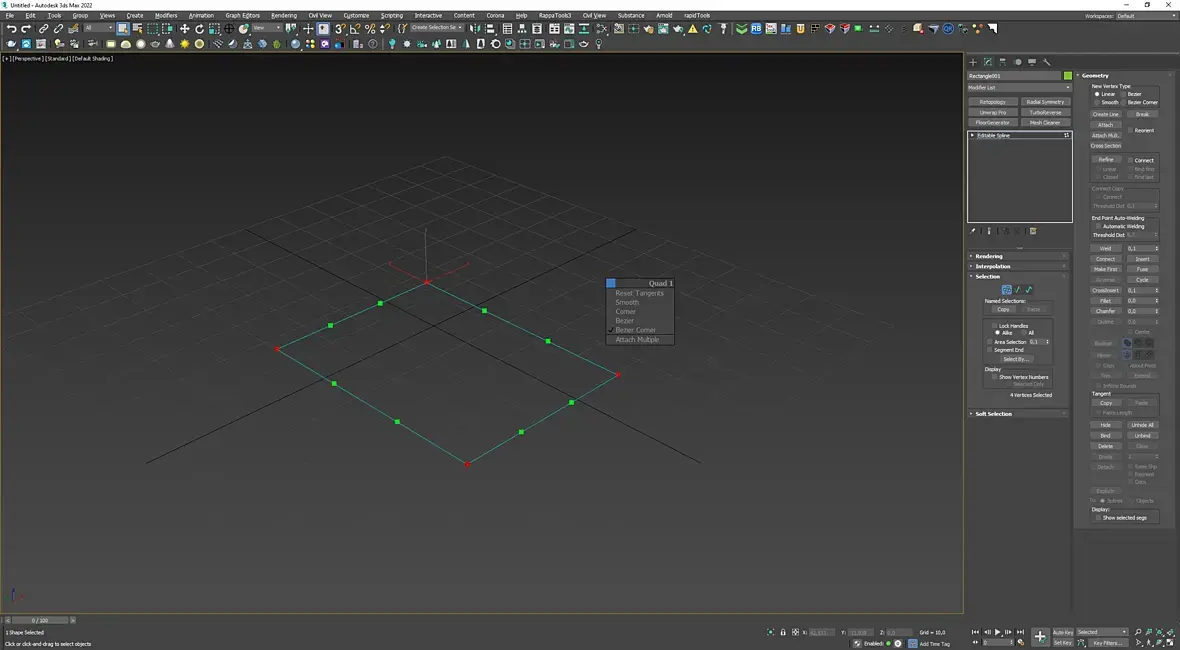
Task: Select the Select and Move tool
Action: tap(184, 29)
